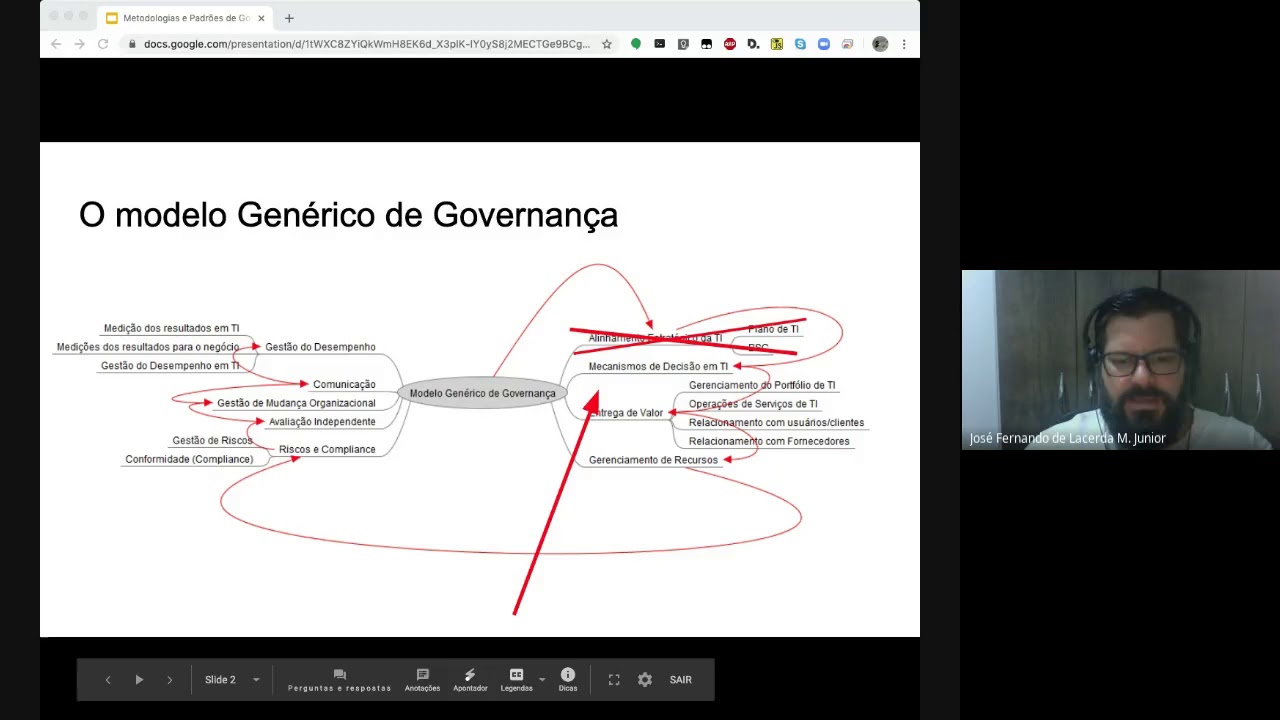Click 'Gerenciamento de Recursos' node text
The height and width of the screenshot is (720, 1280).
[x=653, y=460]
